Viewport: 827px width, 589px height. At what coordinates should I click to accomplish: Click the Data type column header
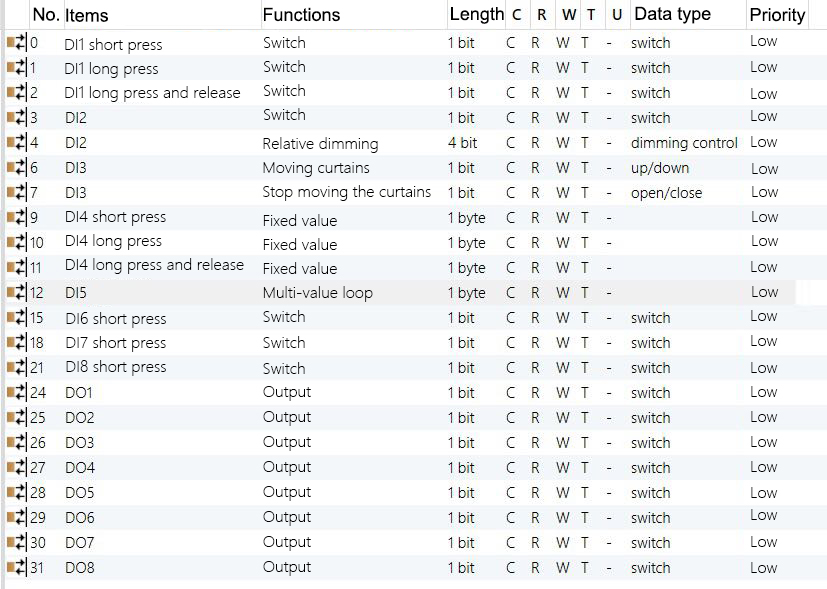[x=672, y=15]
